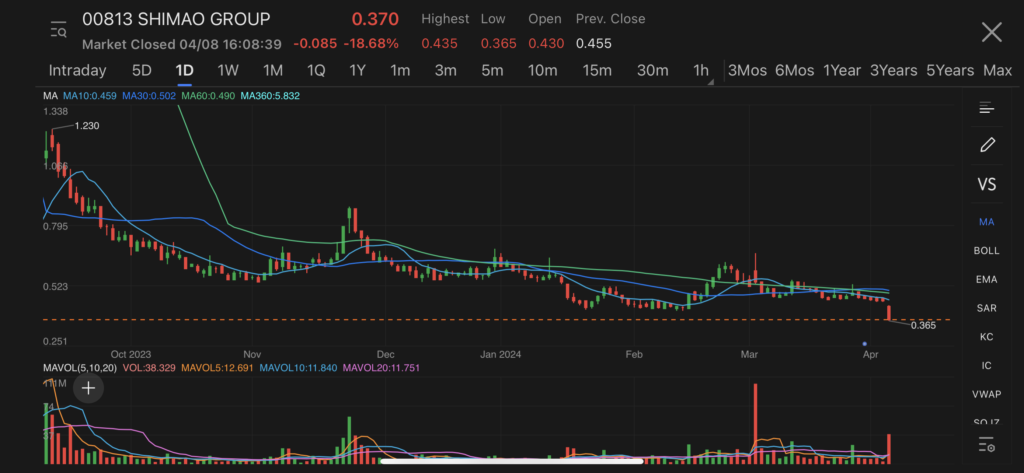
Task: Set range to 6Mos
Action: point(795,71)
